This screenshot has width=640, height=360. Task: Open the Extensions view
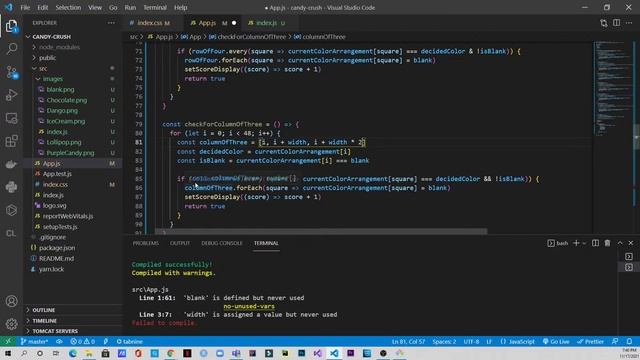[x=11, y=141]
